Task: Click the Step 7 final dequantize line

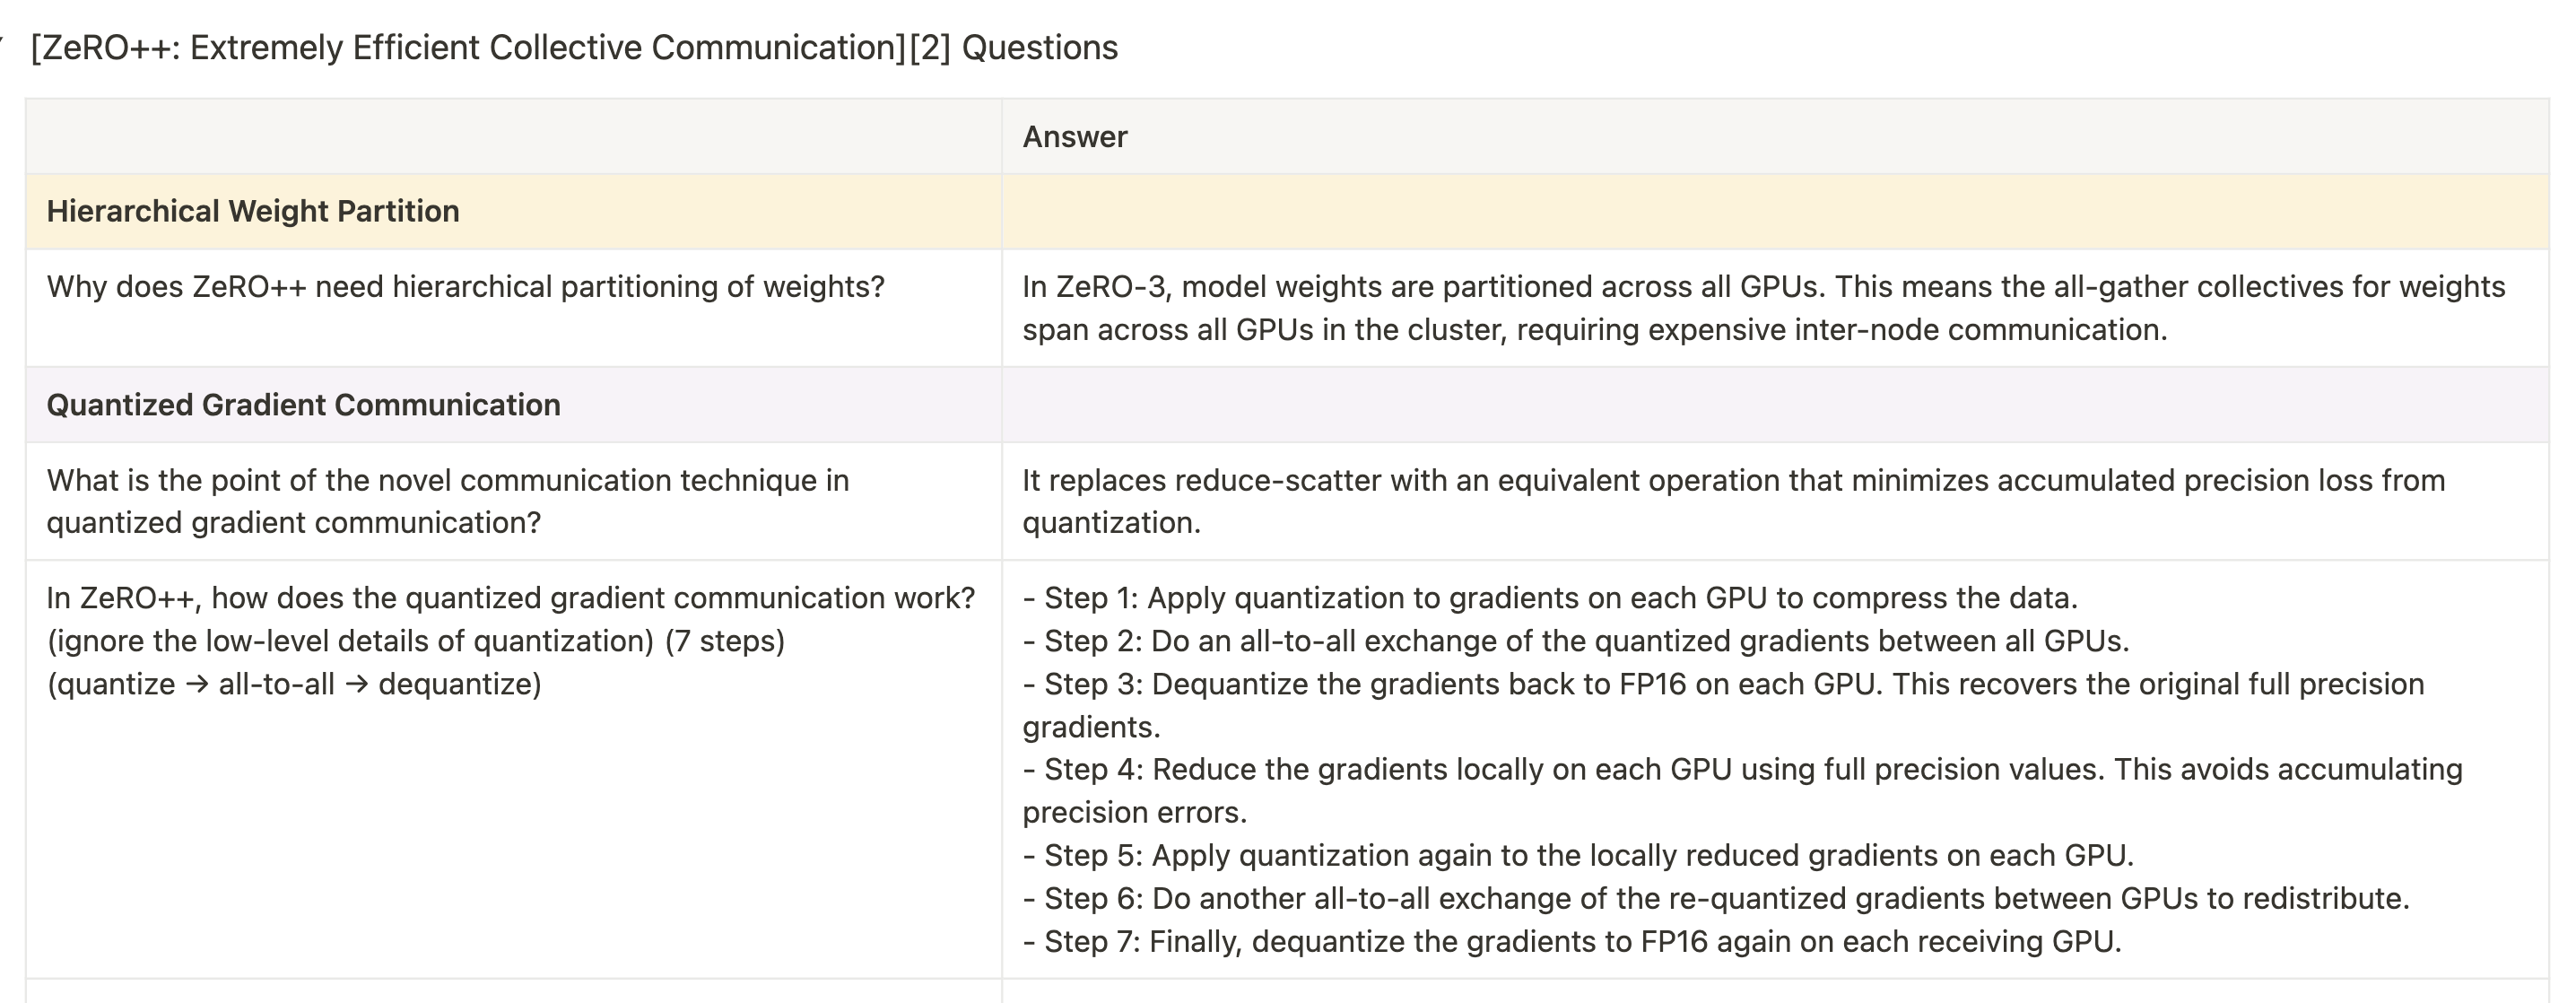Action: [x=1572, y=941]
